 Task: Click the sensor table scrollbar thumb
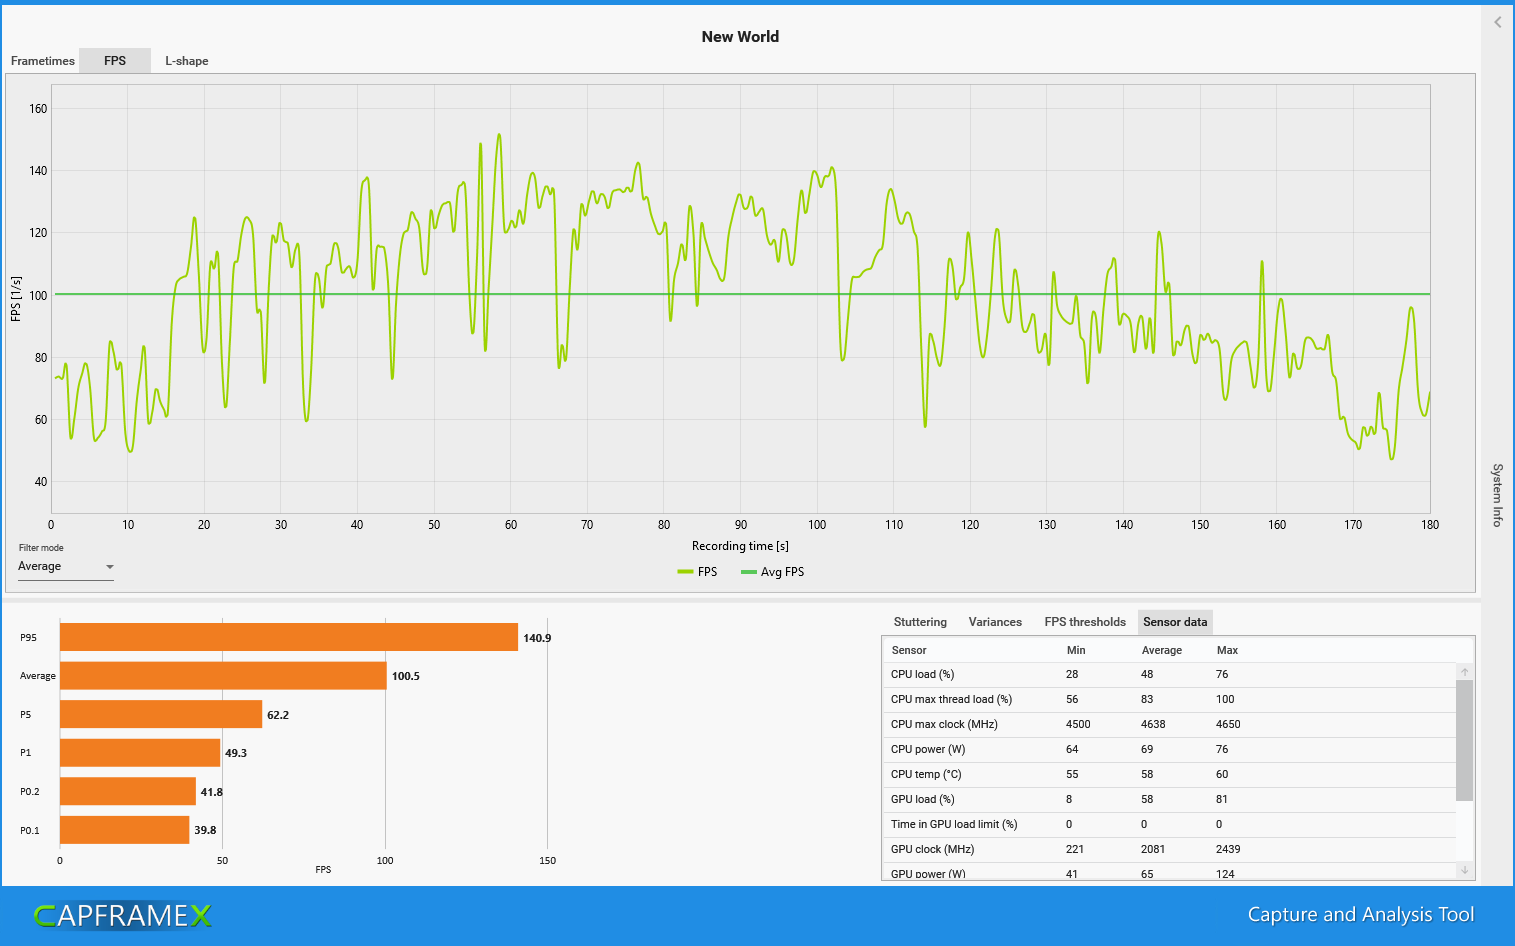(x=1464, y=740)
